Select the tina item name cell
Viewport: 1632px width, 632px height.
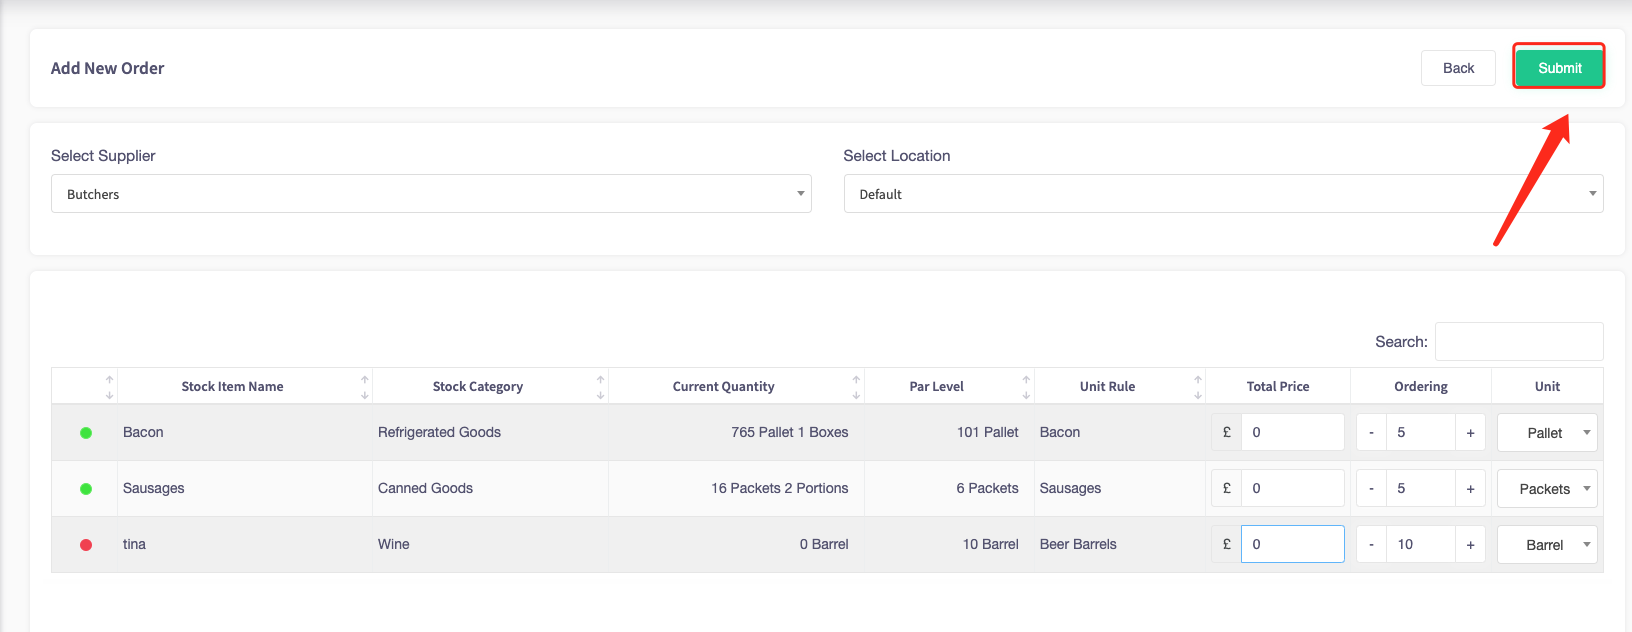click(x=245, y=545)
